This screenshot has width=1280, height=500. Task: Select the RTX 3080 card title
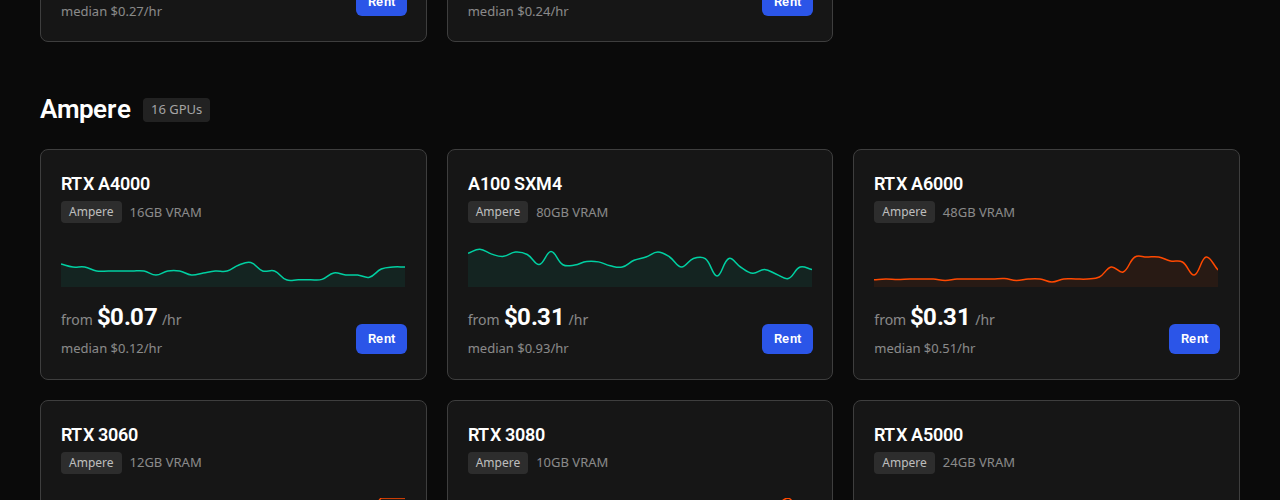coord(507,435)
